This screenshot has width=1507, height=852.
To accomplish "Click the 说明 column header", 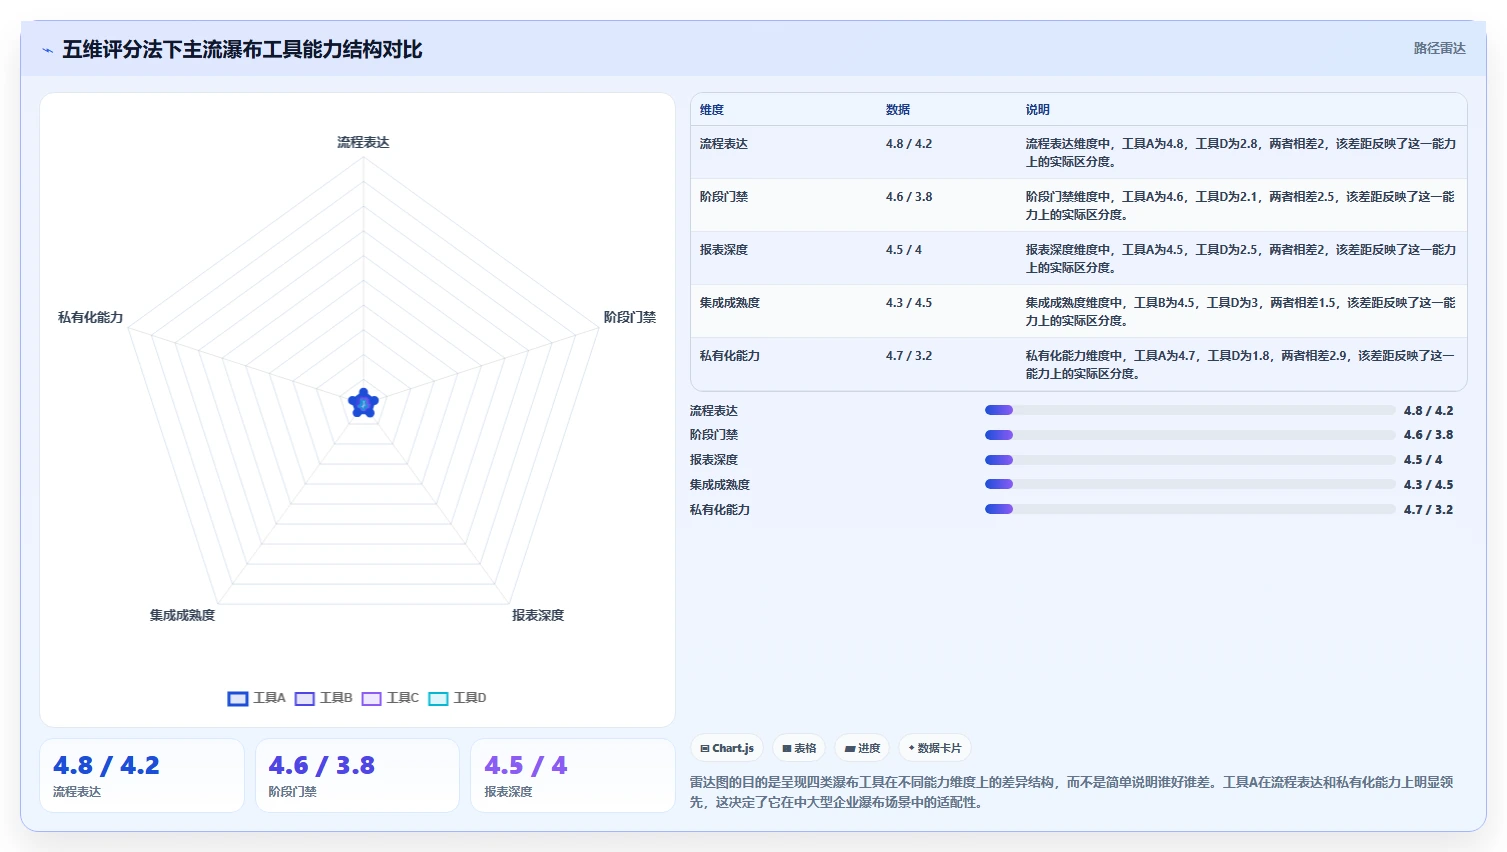I will [1037, 110].
